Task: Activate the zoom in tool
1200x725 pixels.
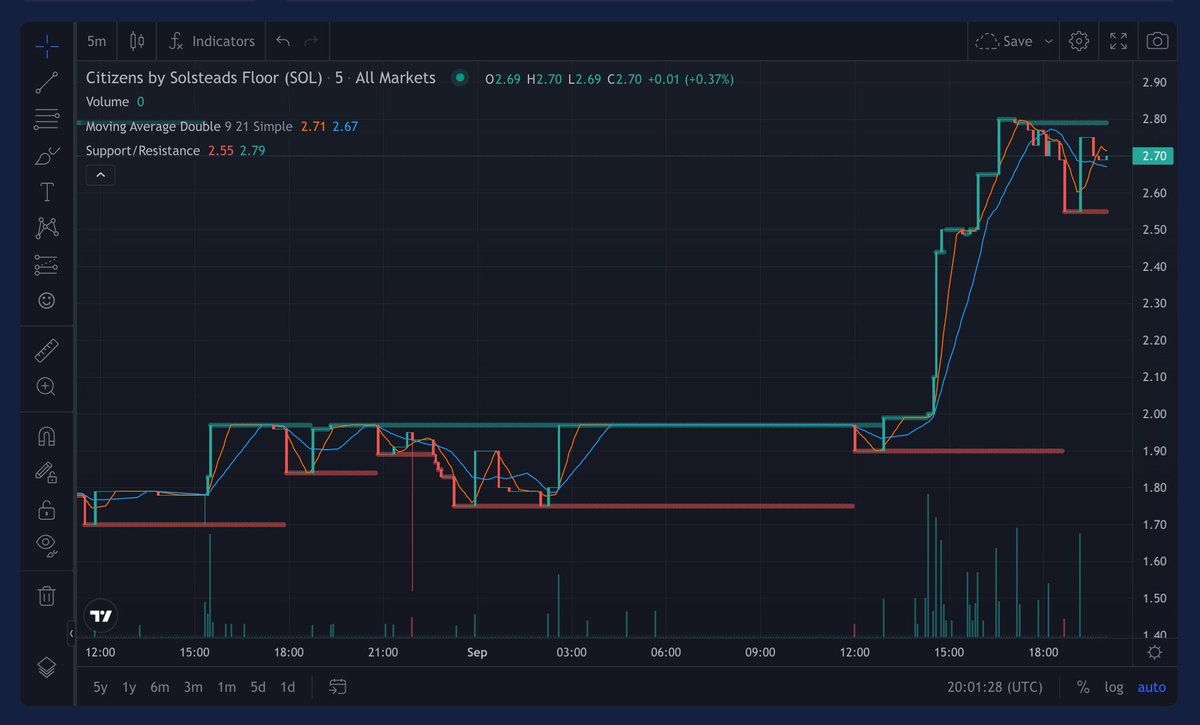Action: pyautogui.click(x=46, y=386)
